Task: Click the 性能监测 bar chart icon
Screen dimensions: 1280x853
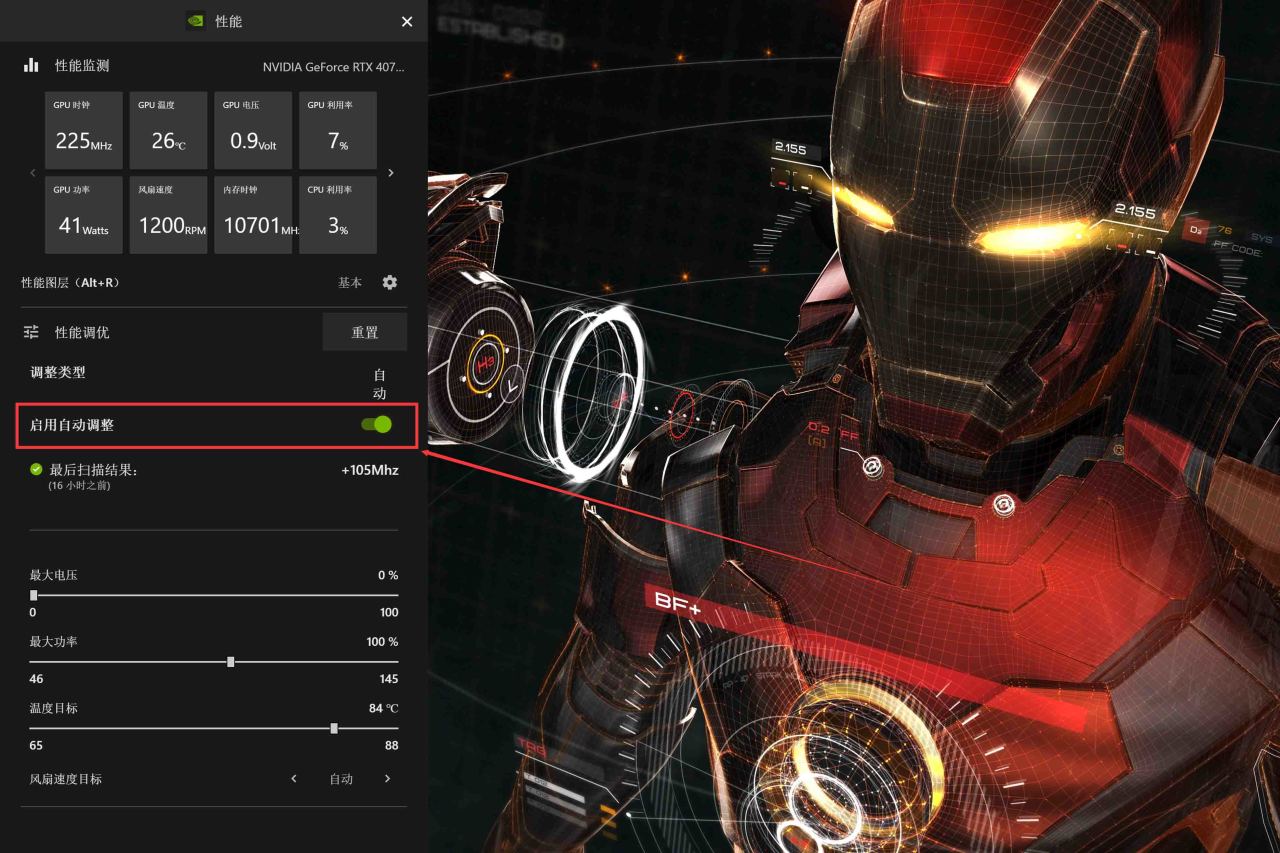Action: (x=31, y=66)
